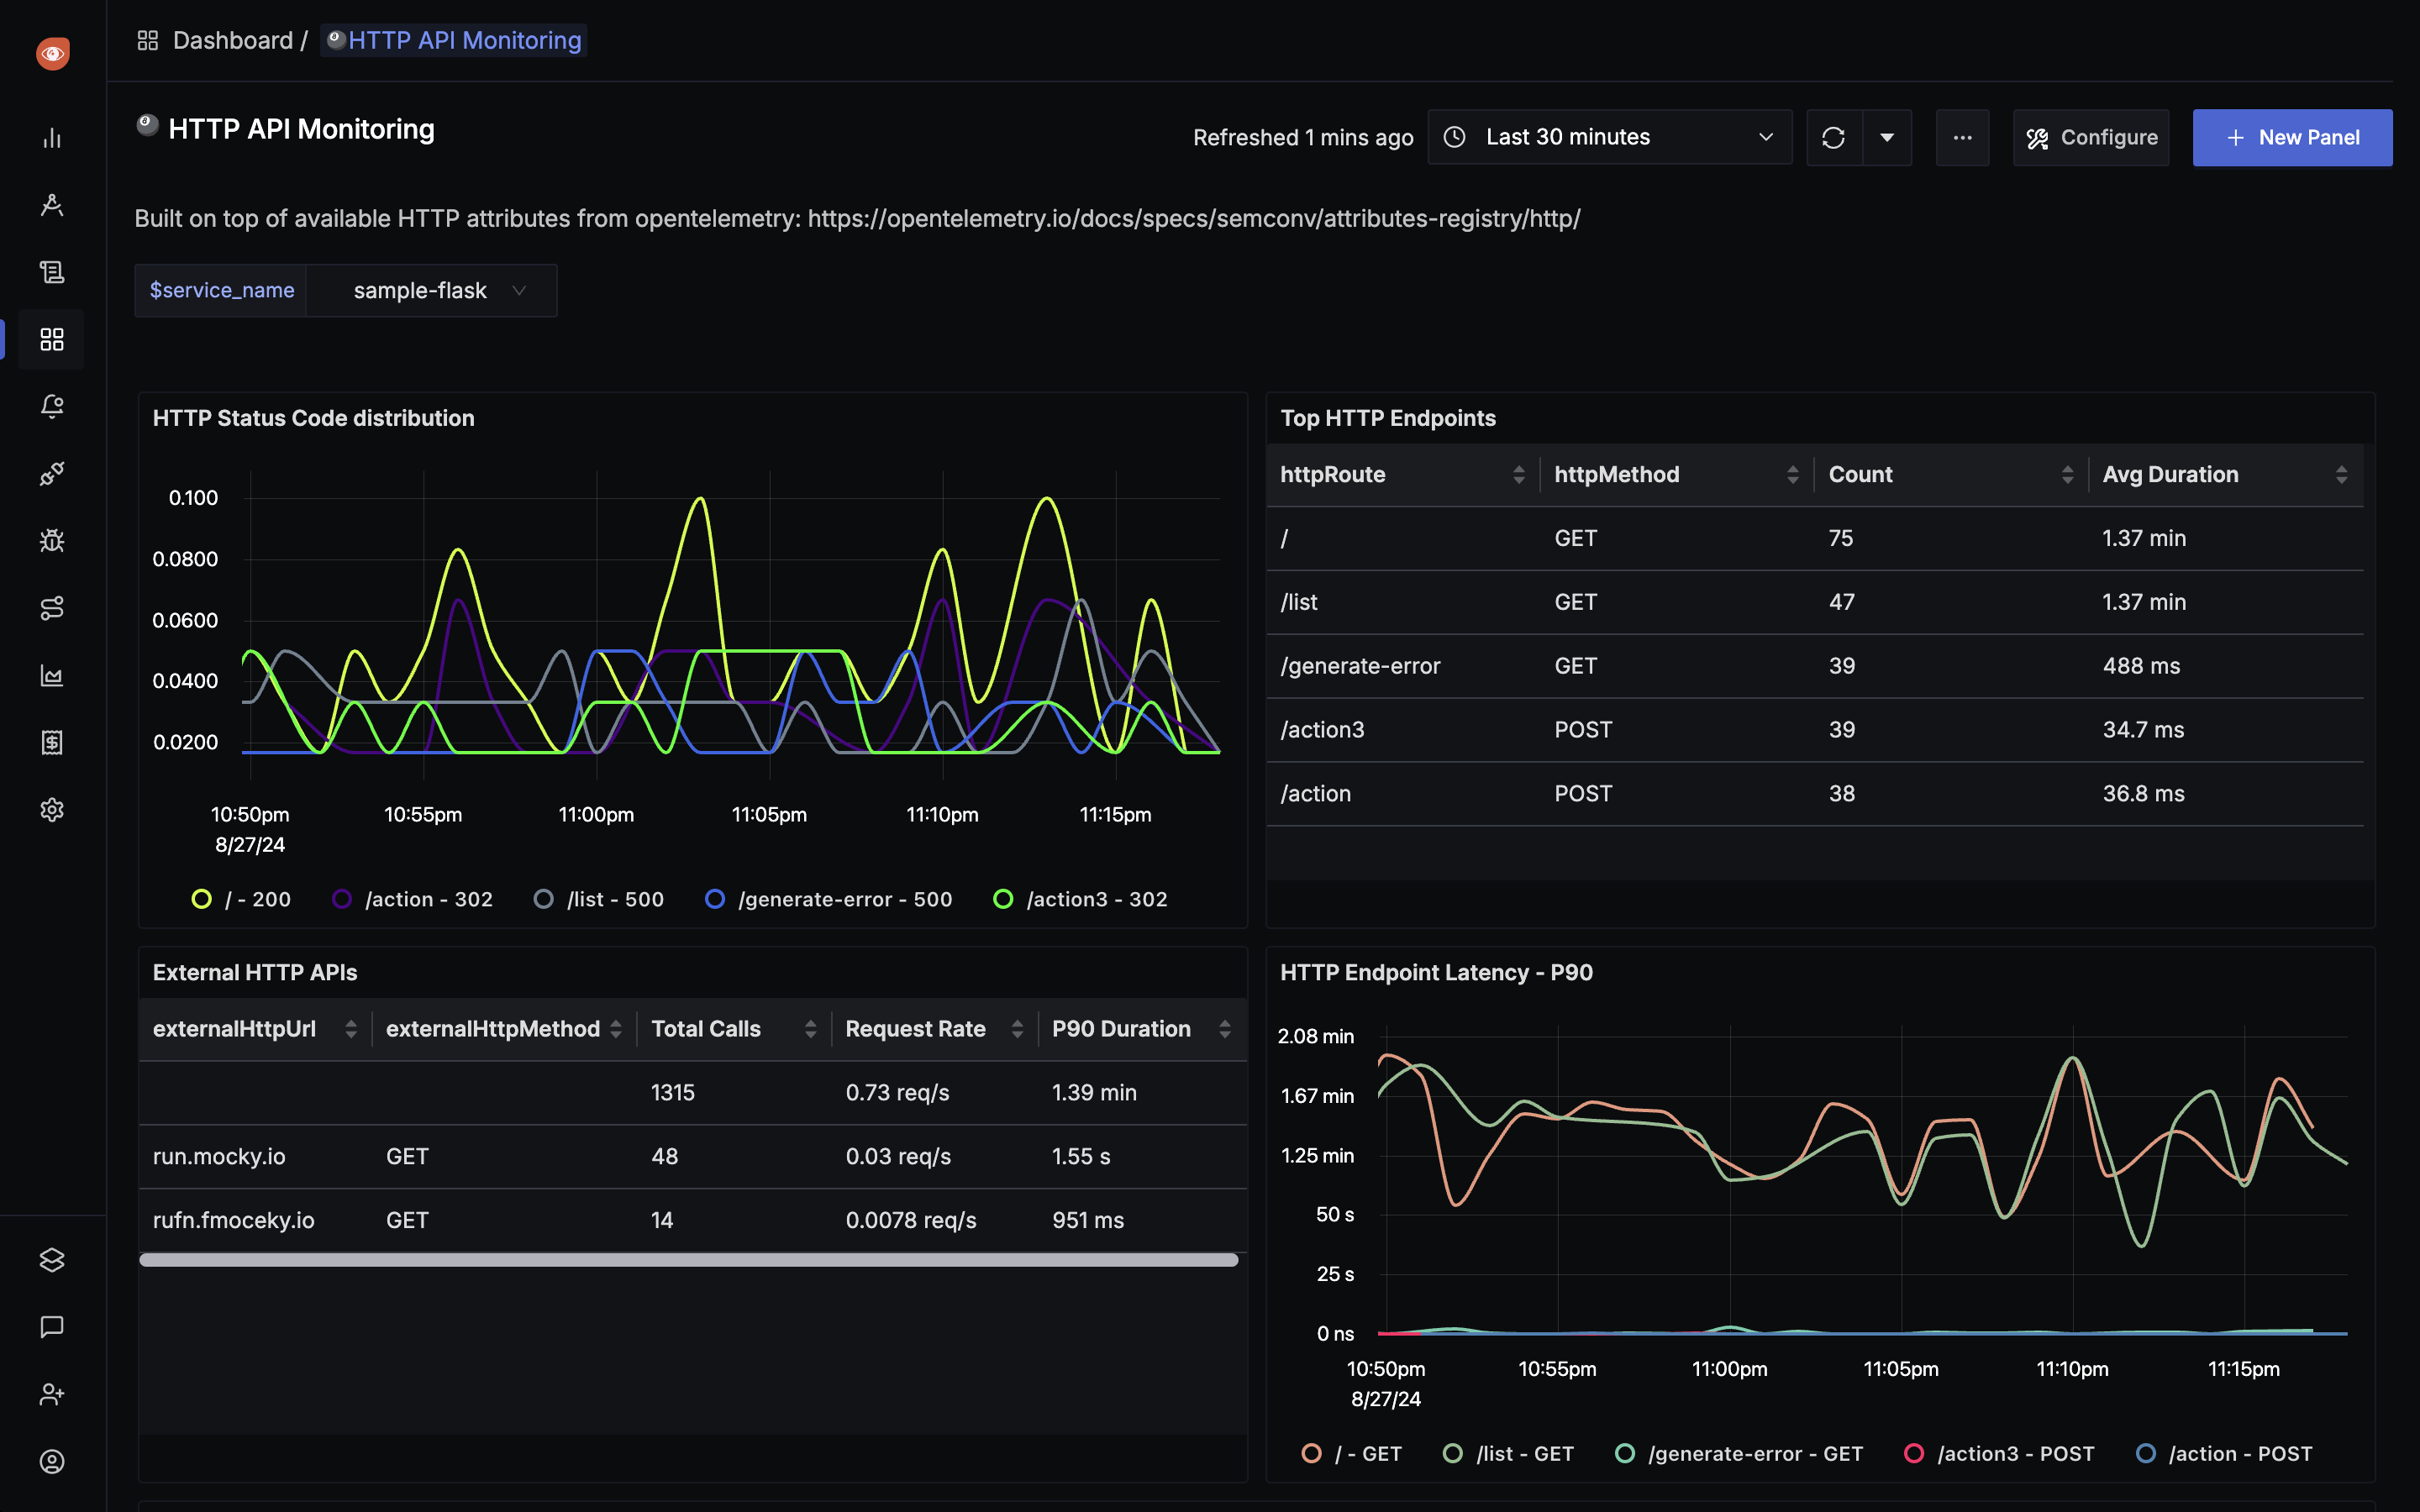This screenshot has width=2420, height=1512.
Task: Toggle the '/list - 500' legend series
Action: [x=599, y=899]
